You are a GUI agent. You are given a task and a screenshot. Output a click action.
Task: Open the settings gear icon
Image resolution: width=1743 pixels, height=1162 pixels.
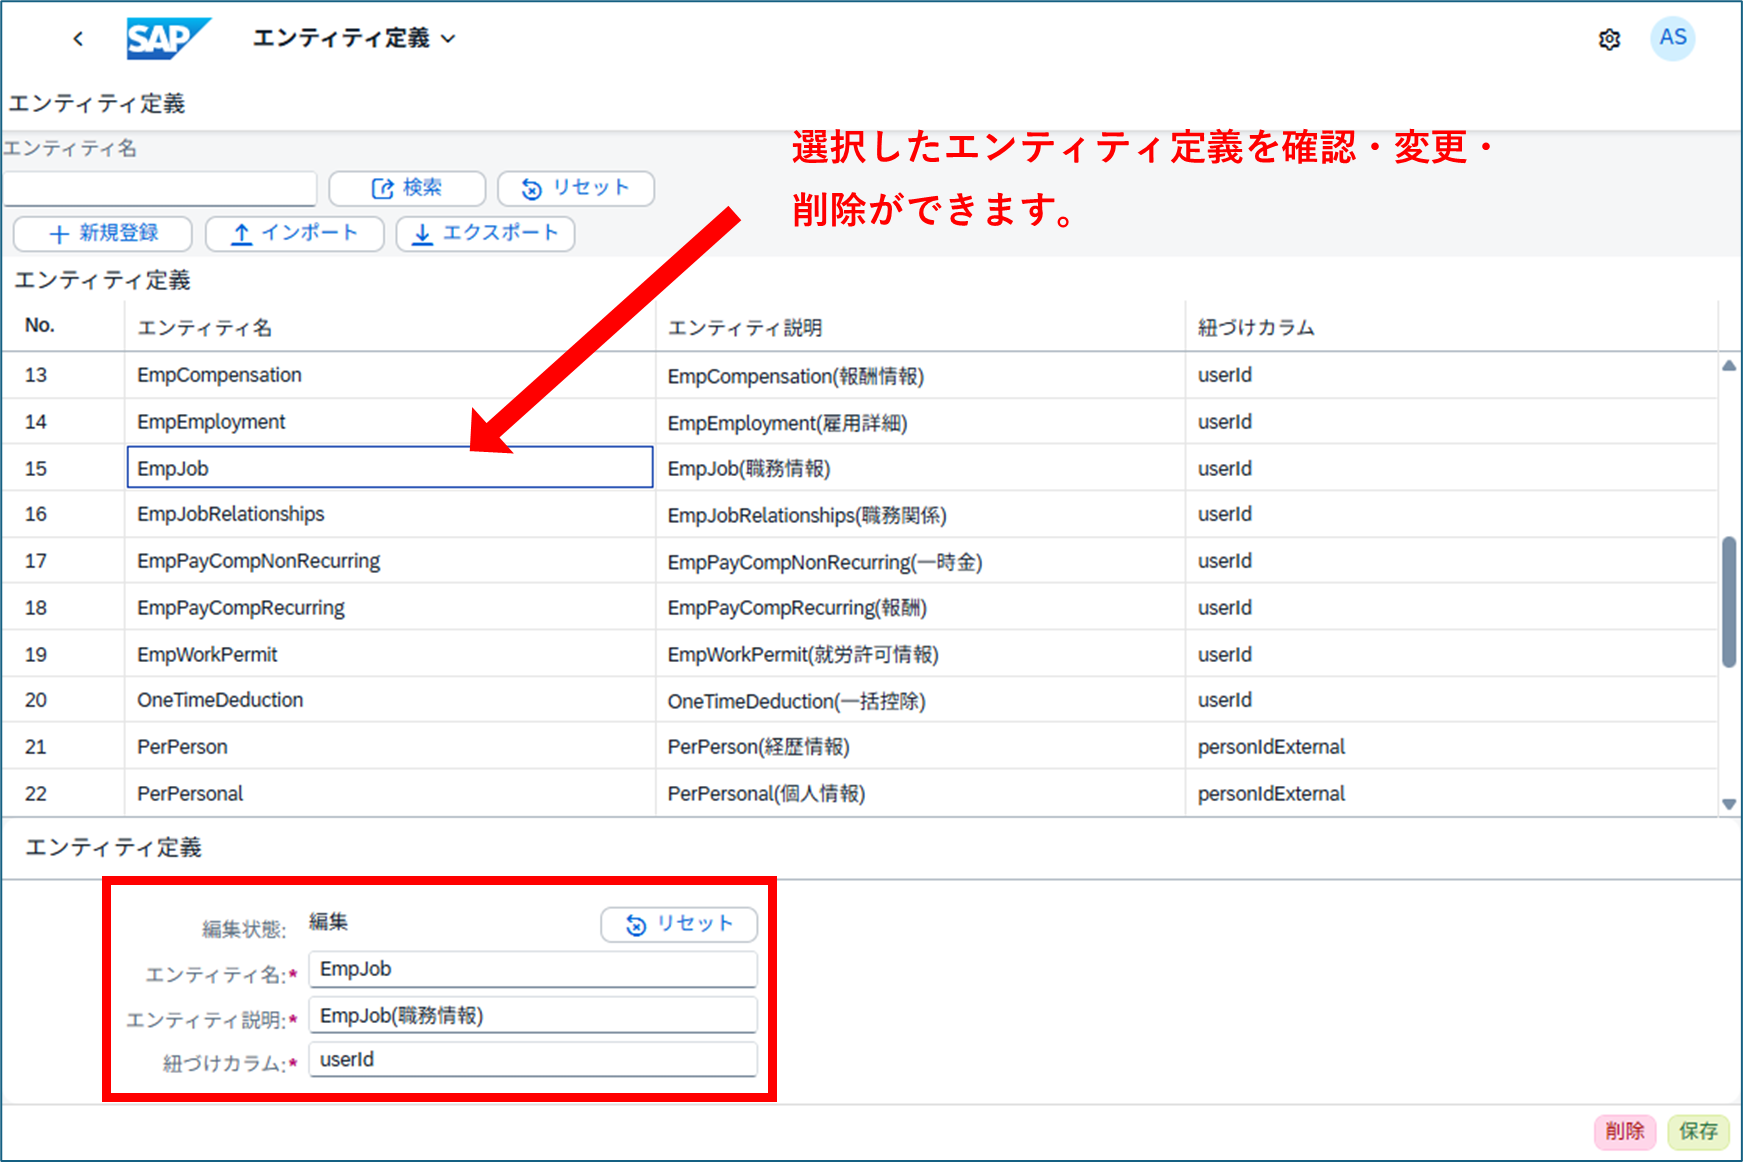(1609, 39)
